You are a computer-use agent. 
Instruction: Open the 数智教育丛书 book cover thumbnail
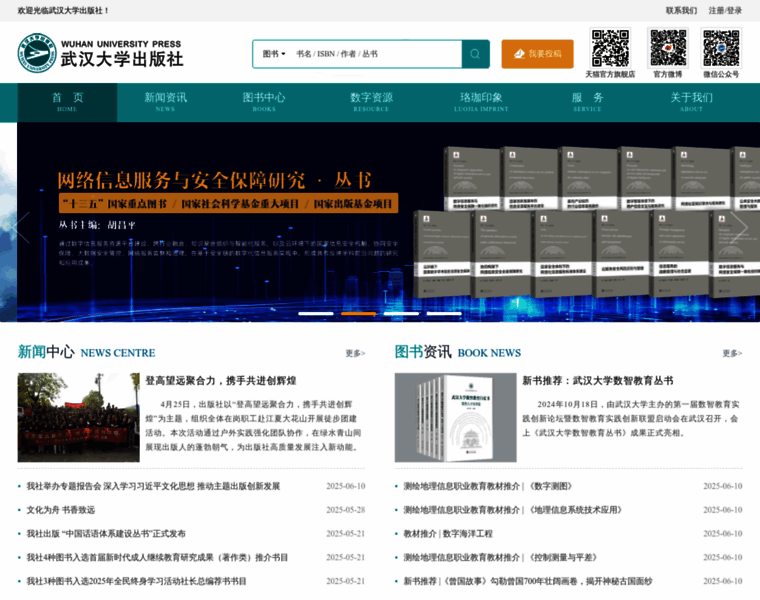(x=456, y=417)
